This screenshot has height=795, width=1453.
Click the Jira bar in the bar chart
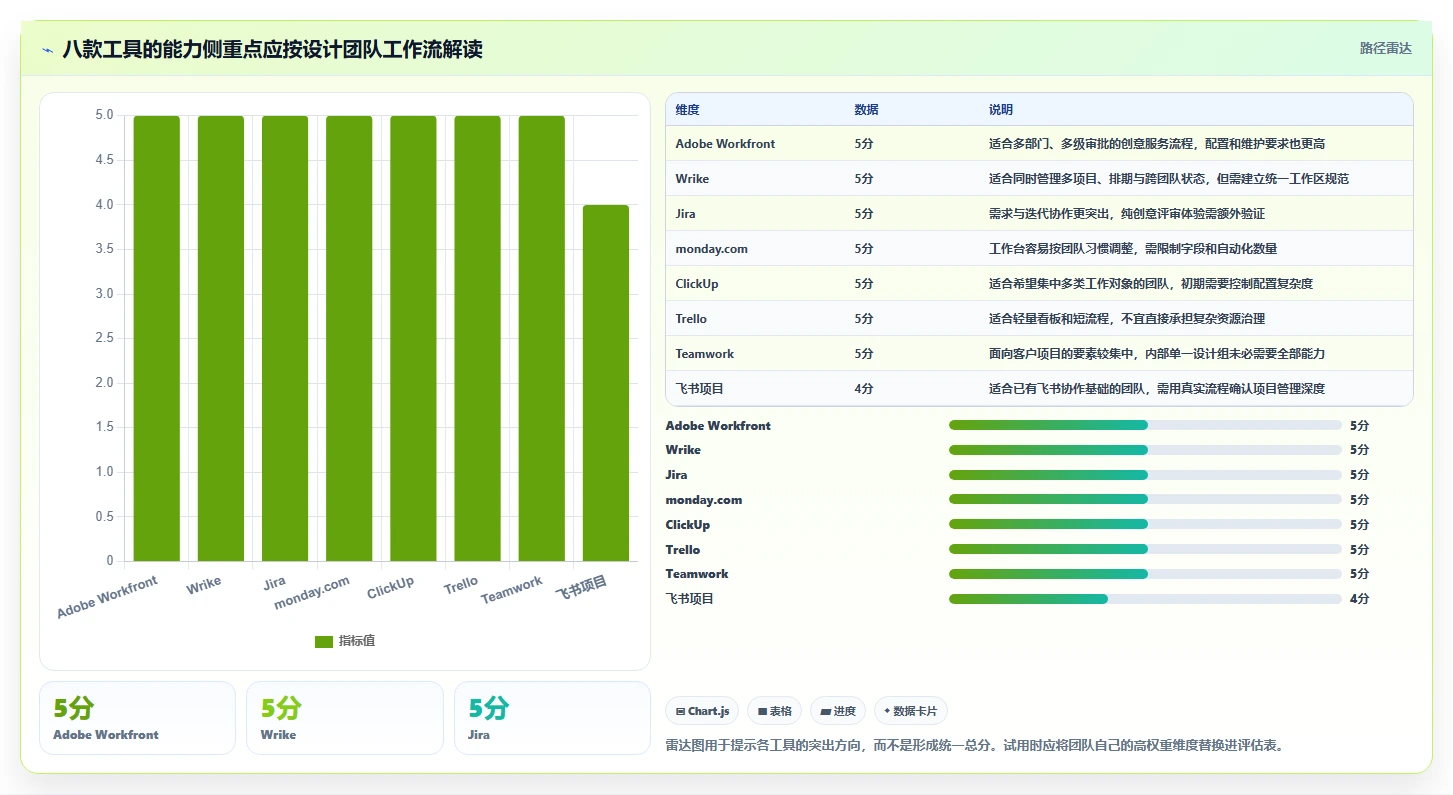[x=285, y=338]
